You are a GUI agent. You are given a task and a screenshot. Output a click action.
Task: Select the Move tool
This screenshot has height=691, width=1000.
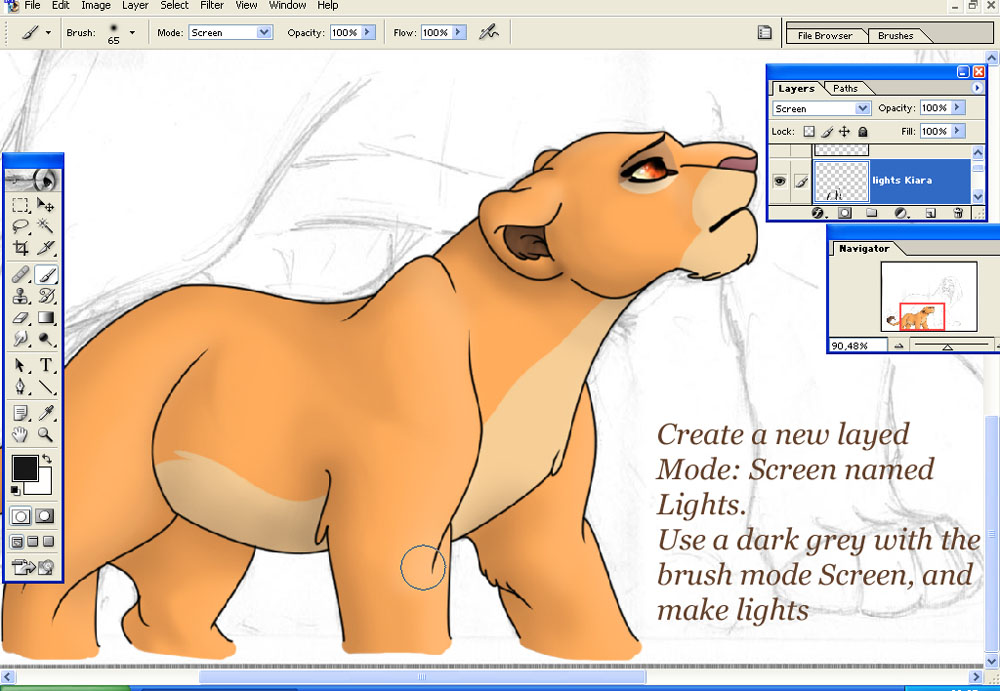(x=45, y=205)
